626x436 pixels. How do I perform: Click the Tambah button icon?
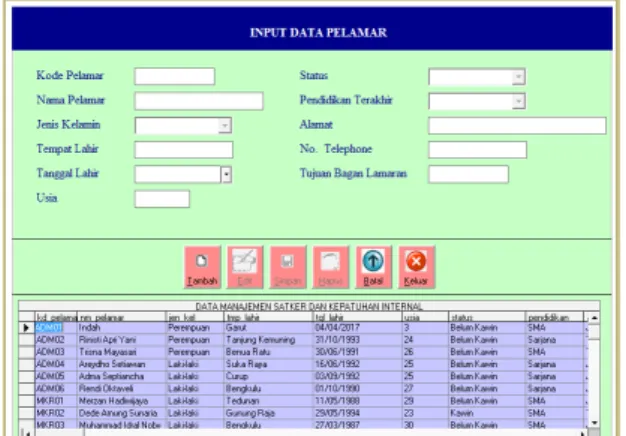pos(202,267)
